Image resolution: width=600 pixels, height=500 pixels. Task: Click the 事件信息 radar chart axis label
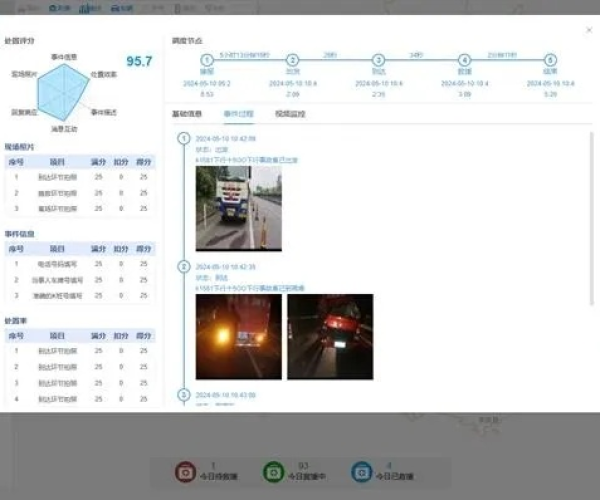point(64,57)
